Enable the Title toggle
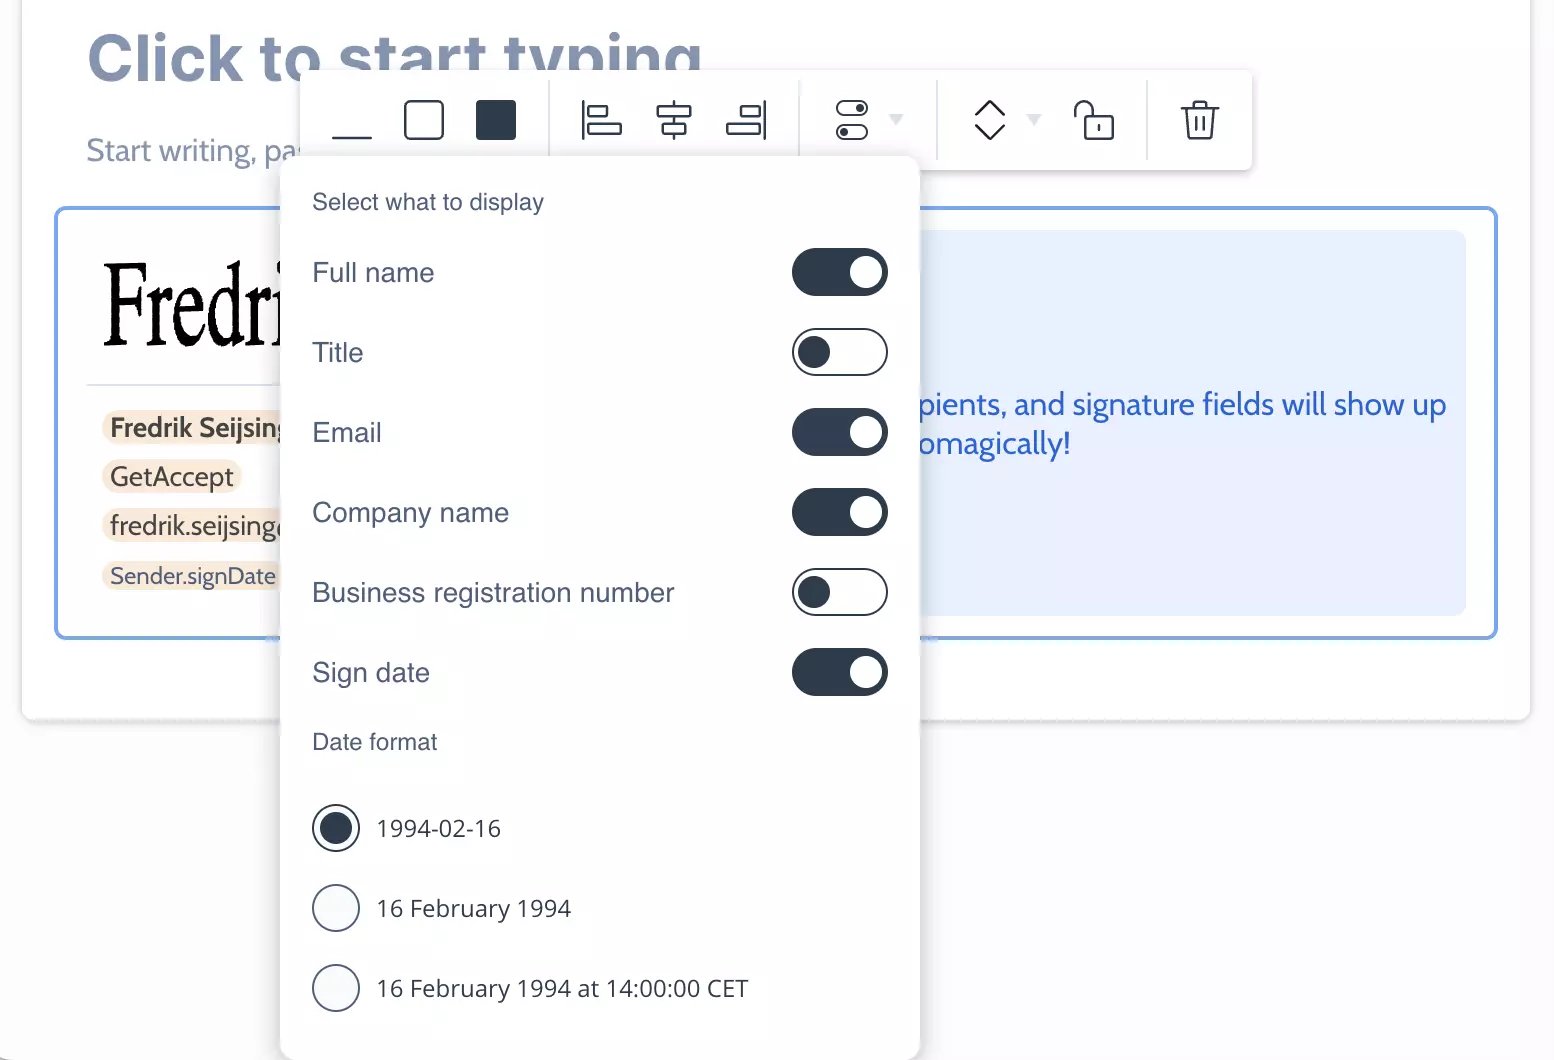The width and height of the screenshot is (1554, 1060). click(x=839, y=352)
